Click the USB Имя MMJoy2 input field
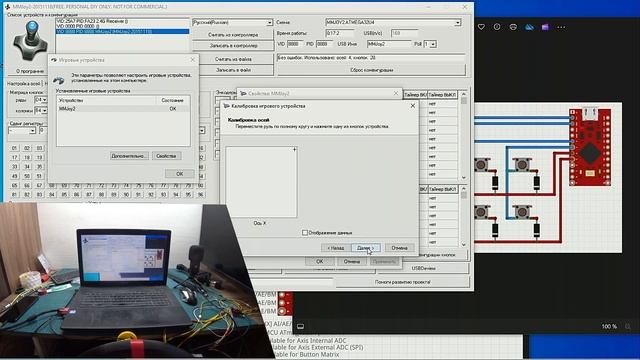This screenshot has height=360, width=640. (x=389, y=44)
